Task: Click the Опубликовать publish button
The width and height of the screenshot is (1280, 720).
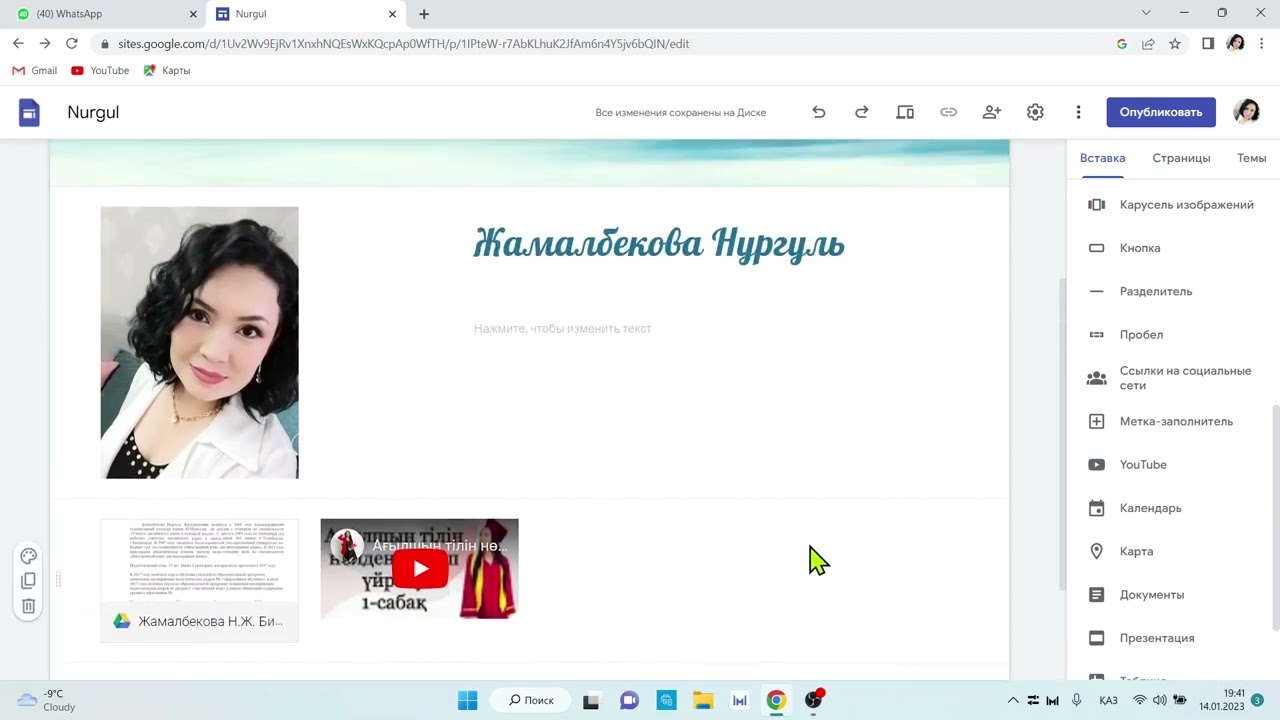Action: click(1161, 112)
